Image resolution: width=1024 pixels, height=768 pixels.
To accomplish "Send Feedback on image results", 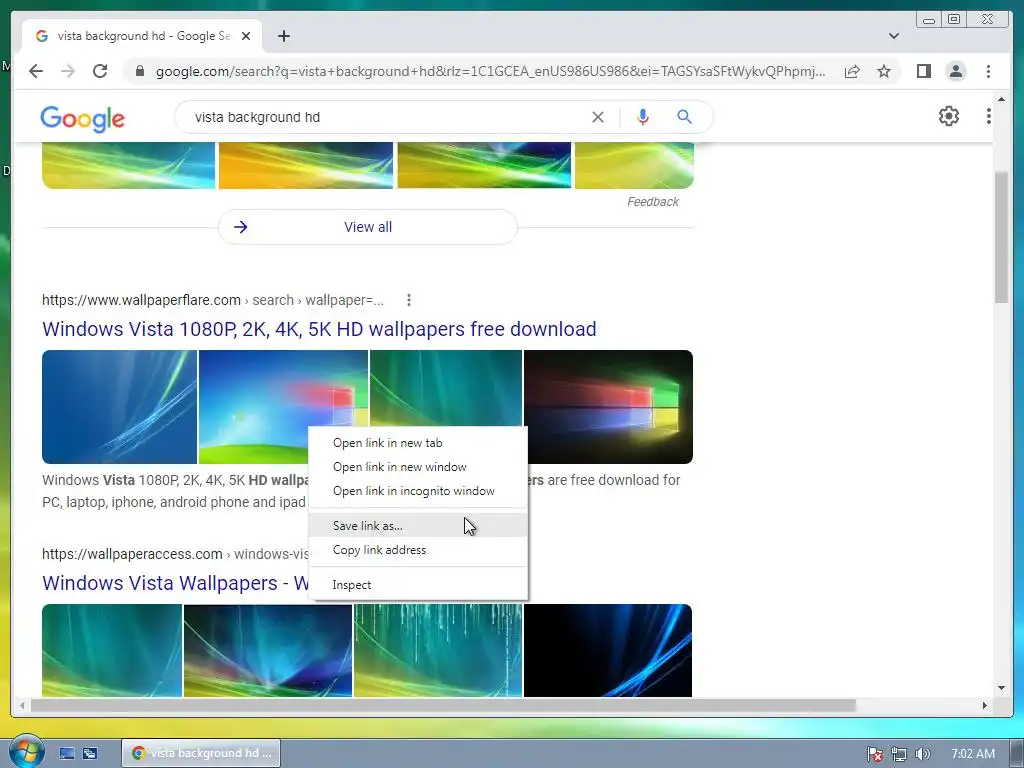I will (x=652, y=202).
